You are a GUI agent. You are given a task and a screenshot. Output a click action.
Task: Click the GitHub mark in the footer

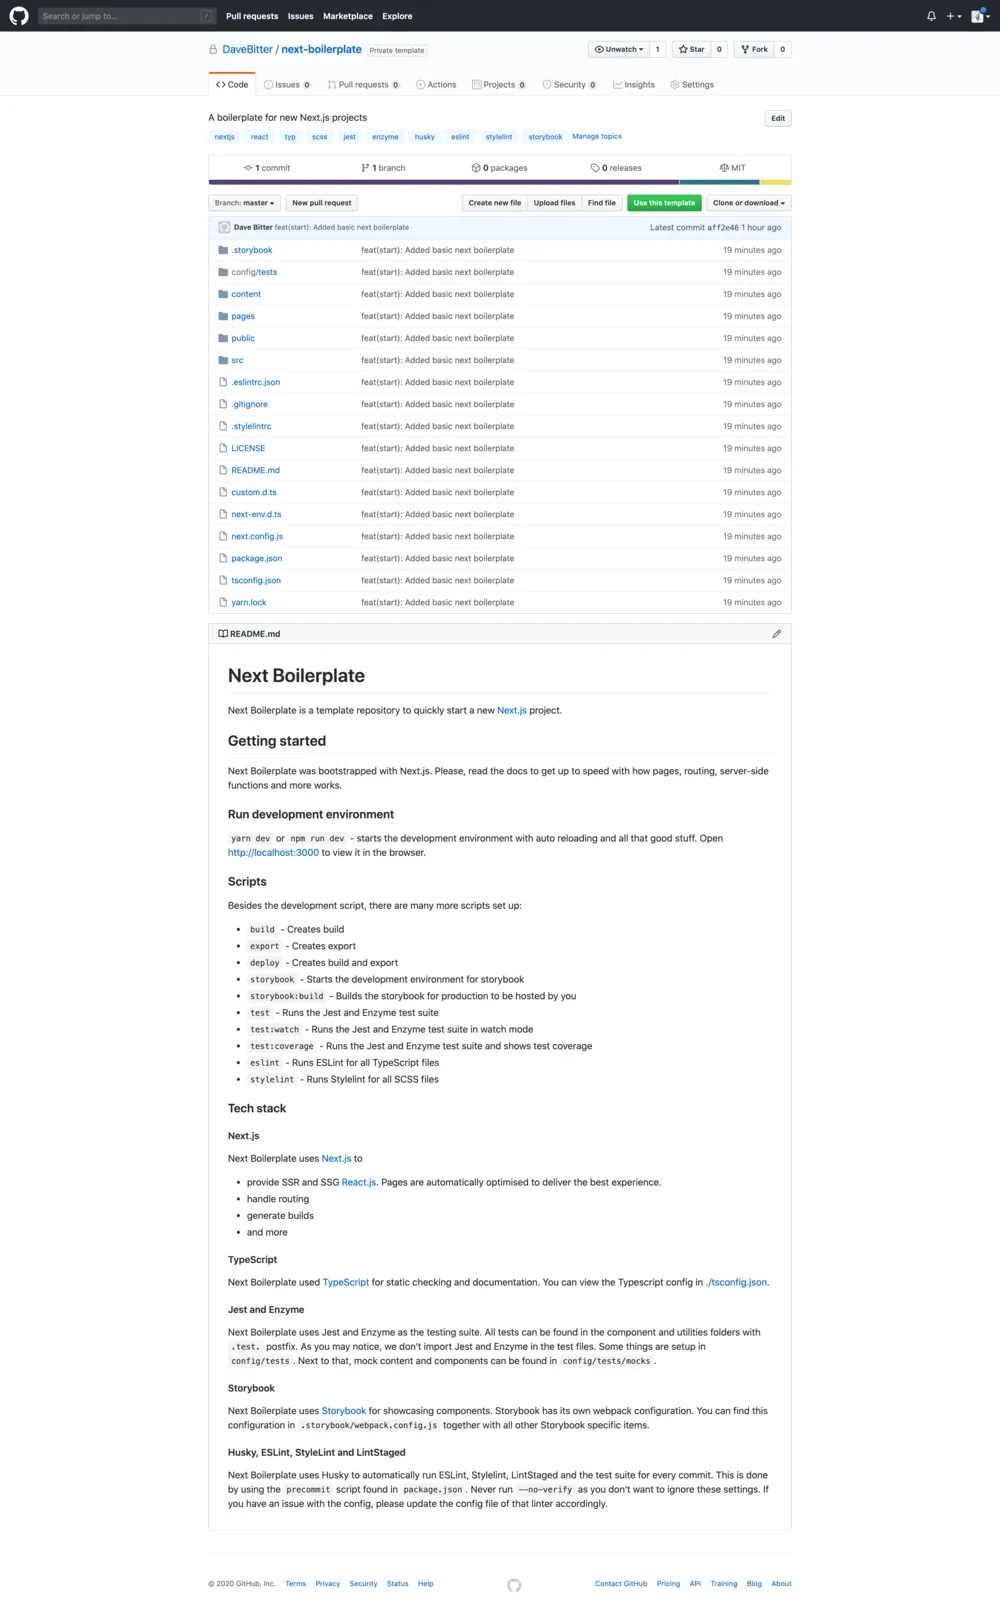click(x=514, y=1585)
